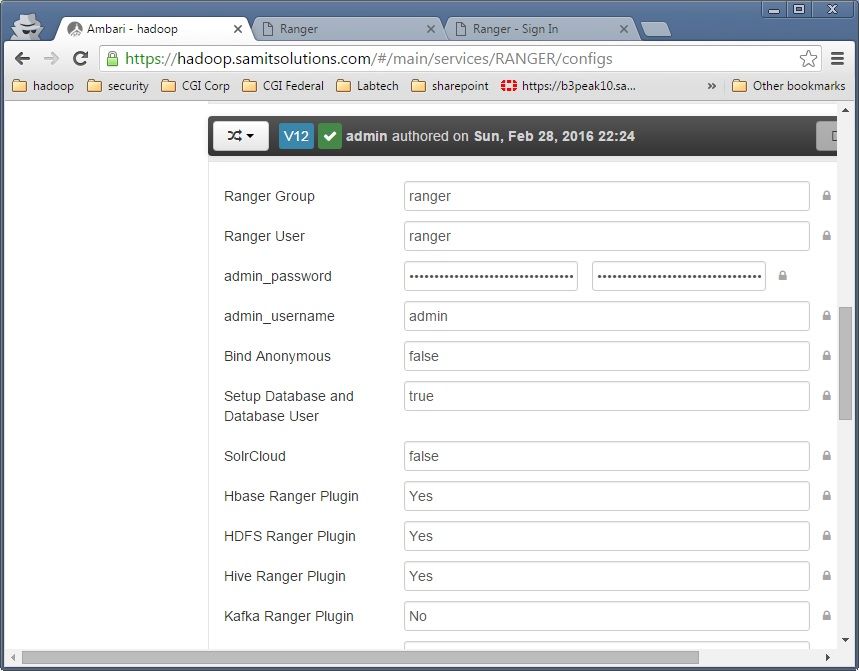This screenshot has width=859, height=671.
Task: Close the Ambari - hadoop tab
Action: [238, 29]
